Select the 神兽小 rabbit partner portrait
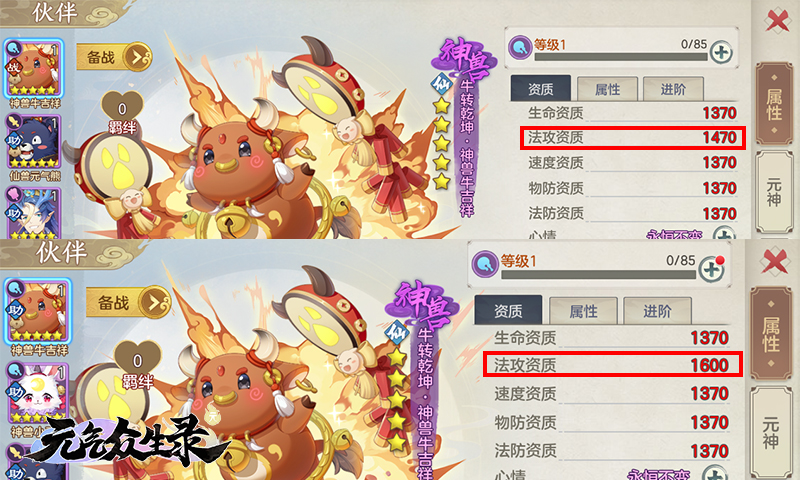The image size is (800, 480). click(37, 393)
